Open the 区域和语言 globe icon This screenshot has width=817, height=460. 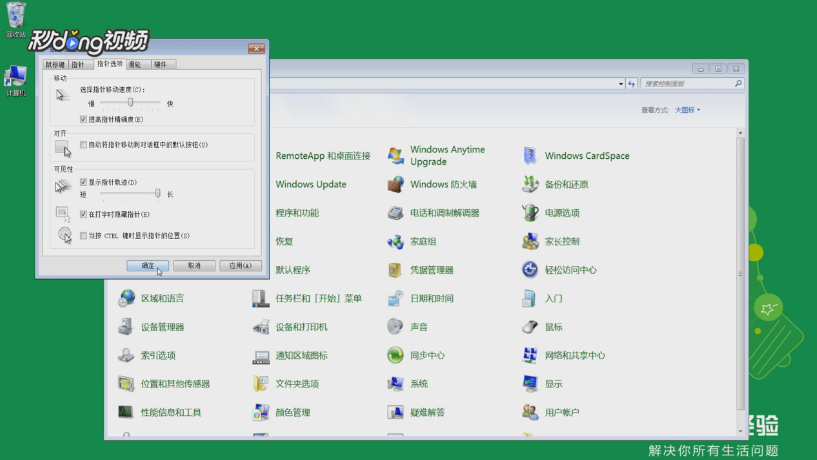pyautogui.click(x=126, y=298)
